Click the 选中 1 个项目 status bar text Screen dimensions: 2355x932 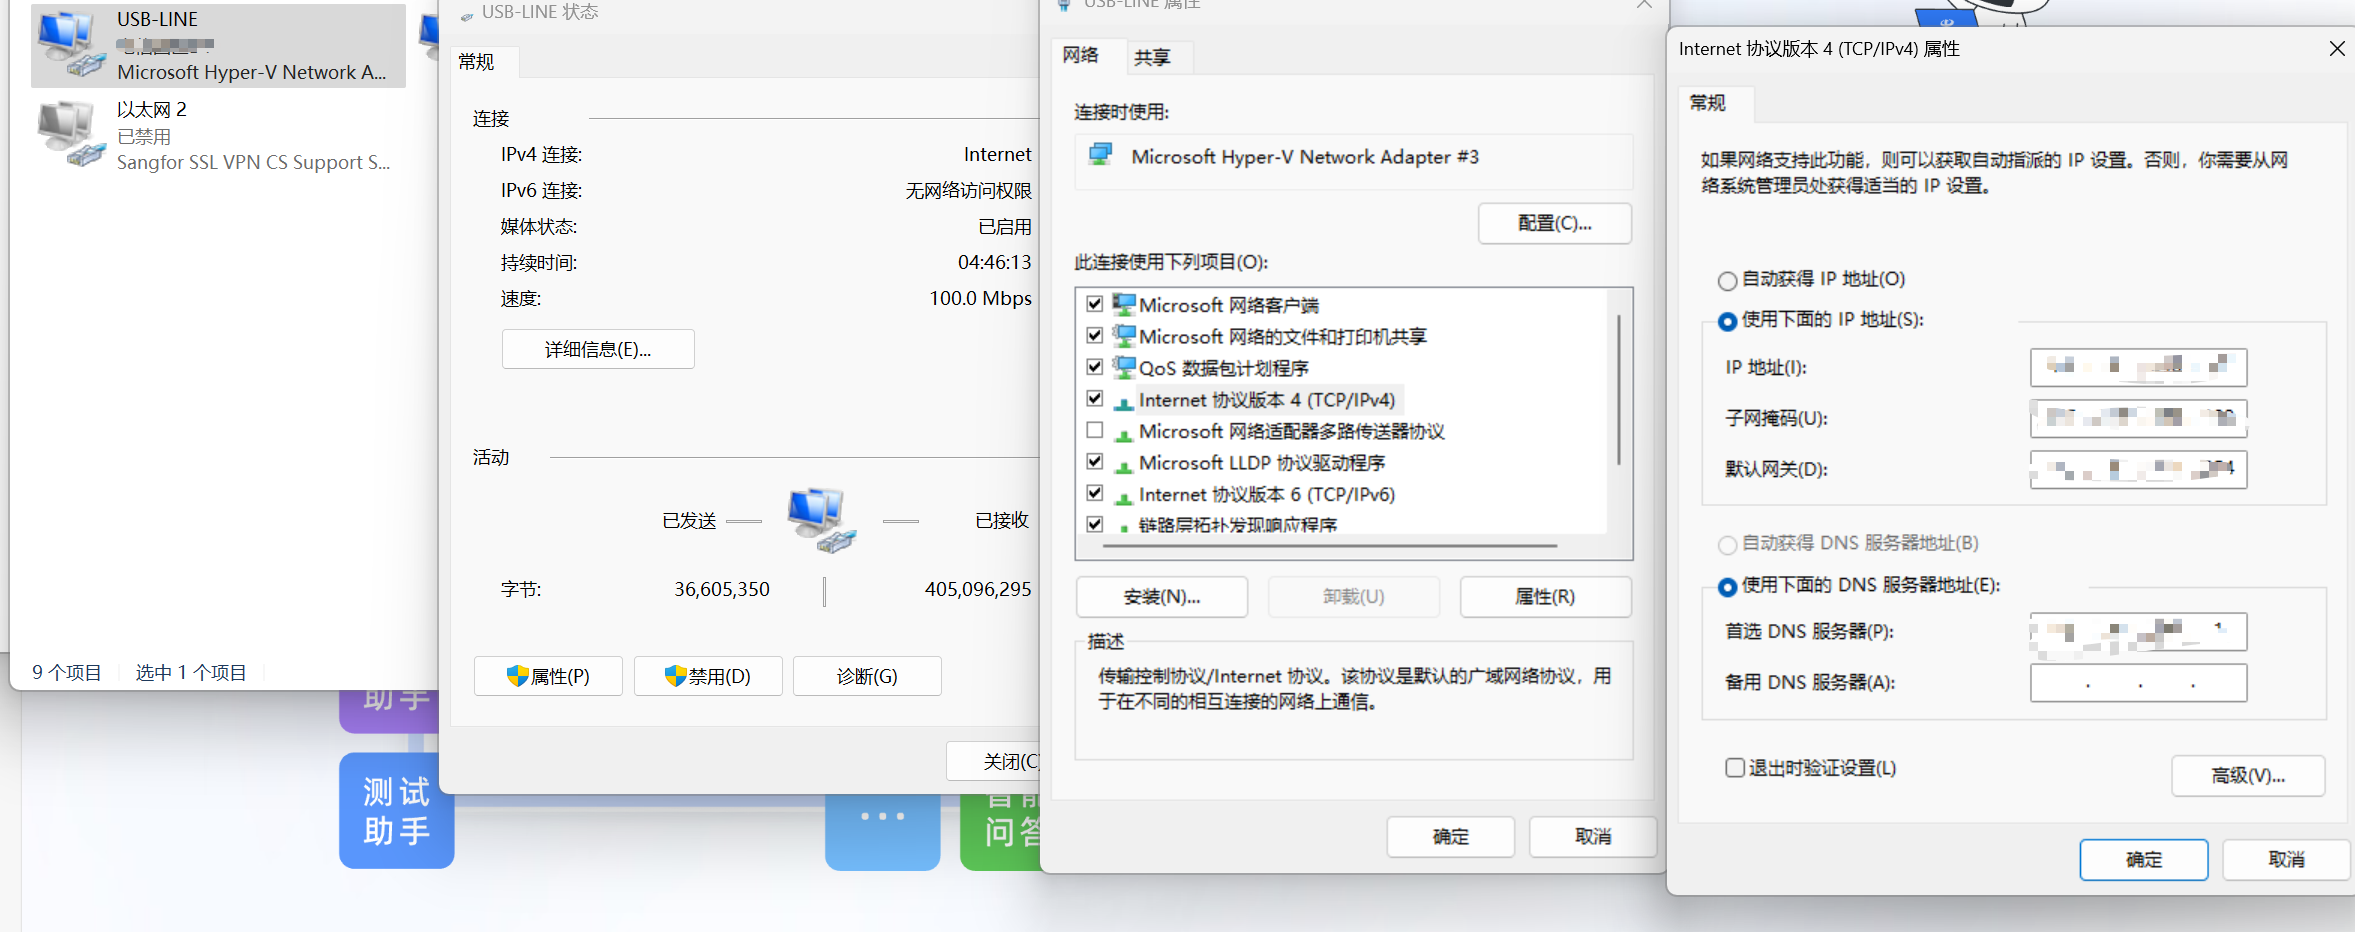coord(191,672)
